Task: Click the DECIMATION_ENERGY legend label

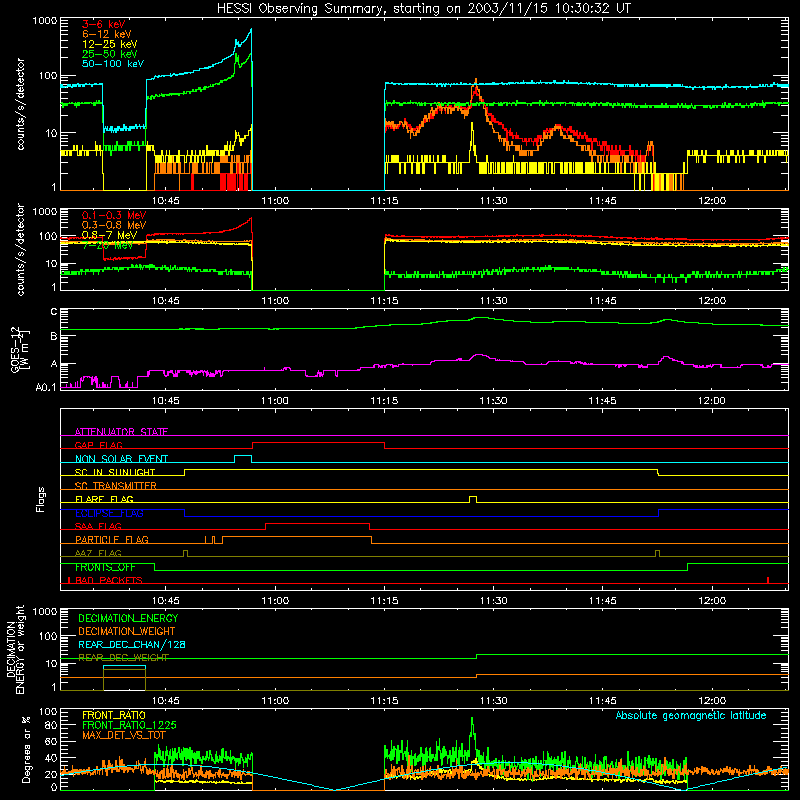Action: pyautogui.click(x=128, y=618)
